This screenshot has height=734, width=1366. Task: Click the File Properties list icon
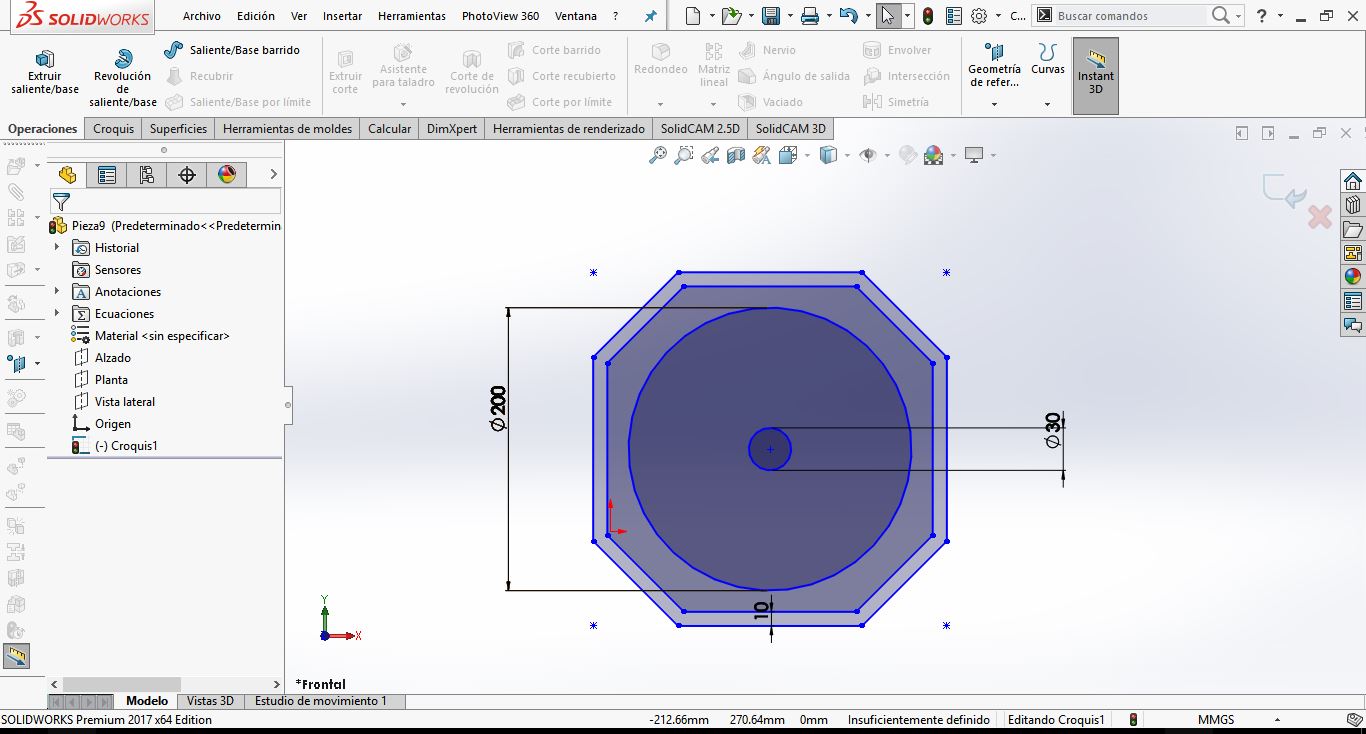pos(953,16)
